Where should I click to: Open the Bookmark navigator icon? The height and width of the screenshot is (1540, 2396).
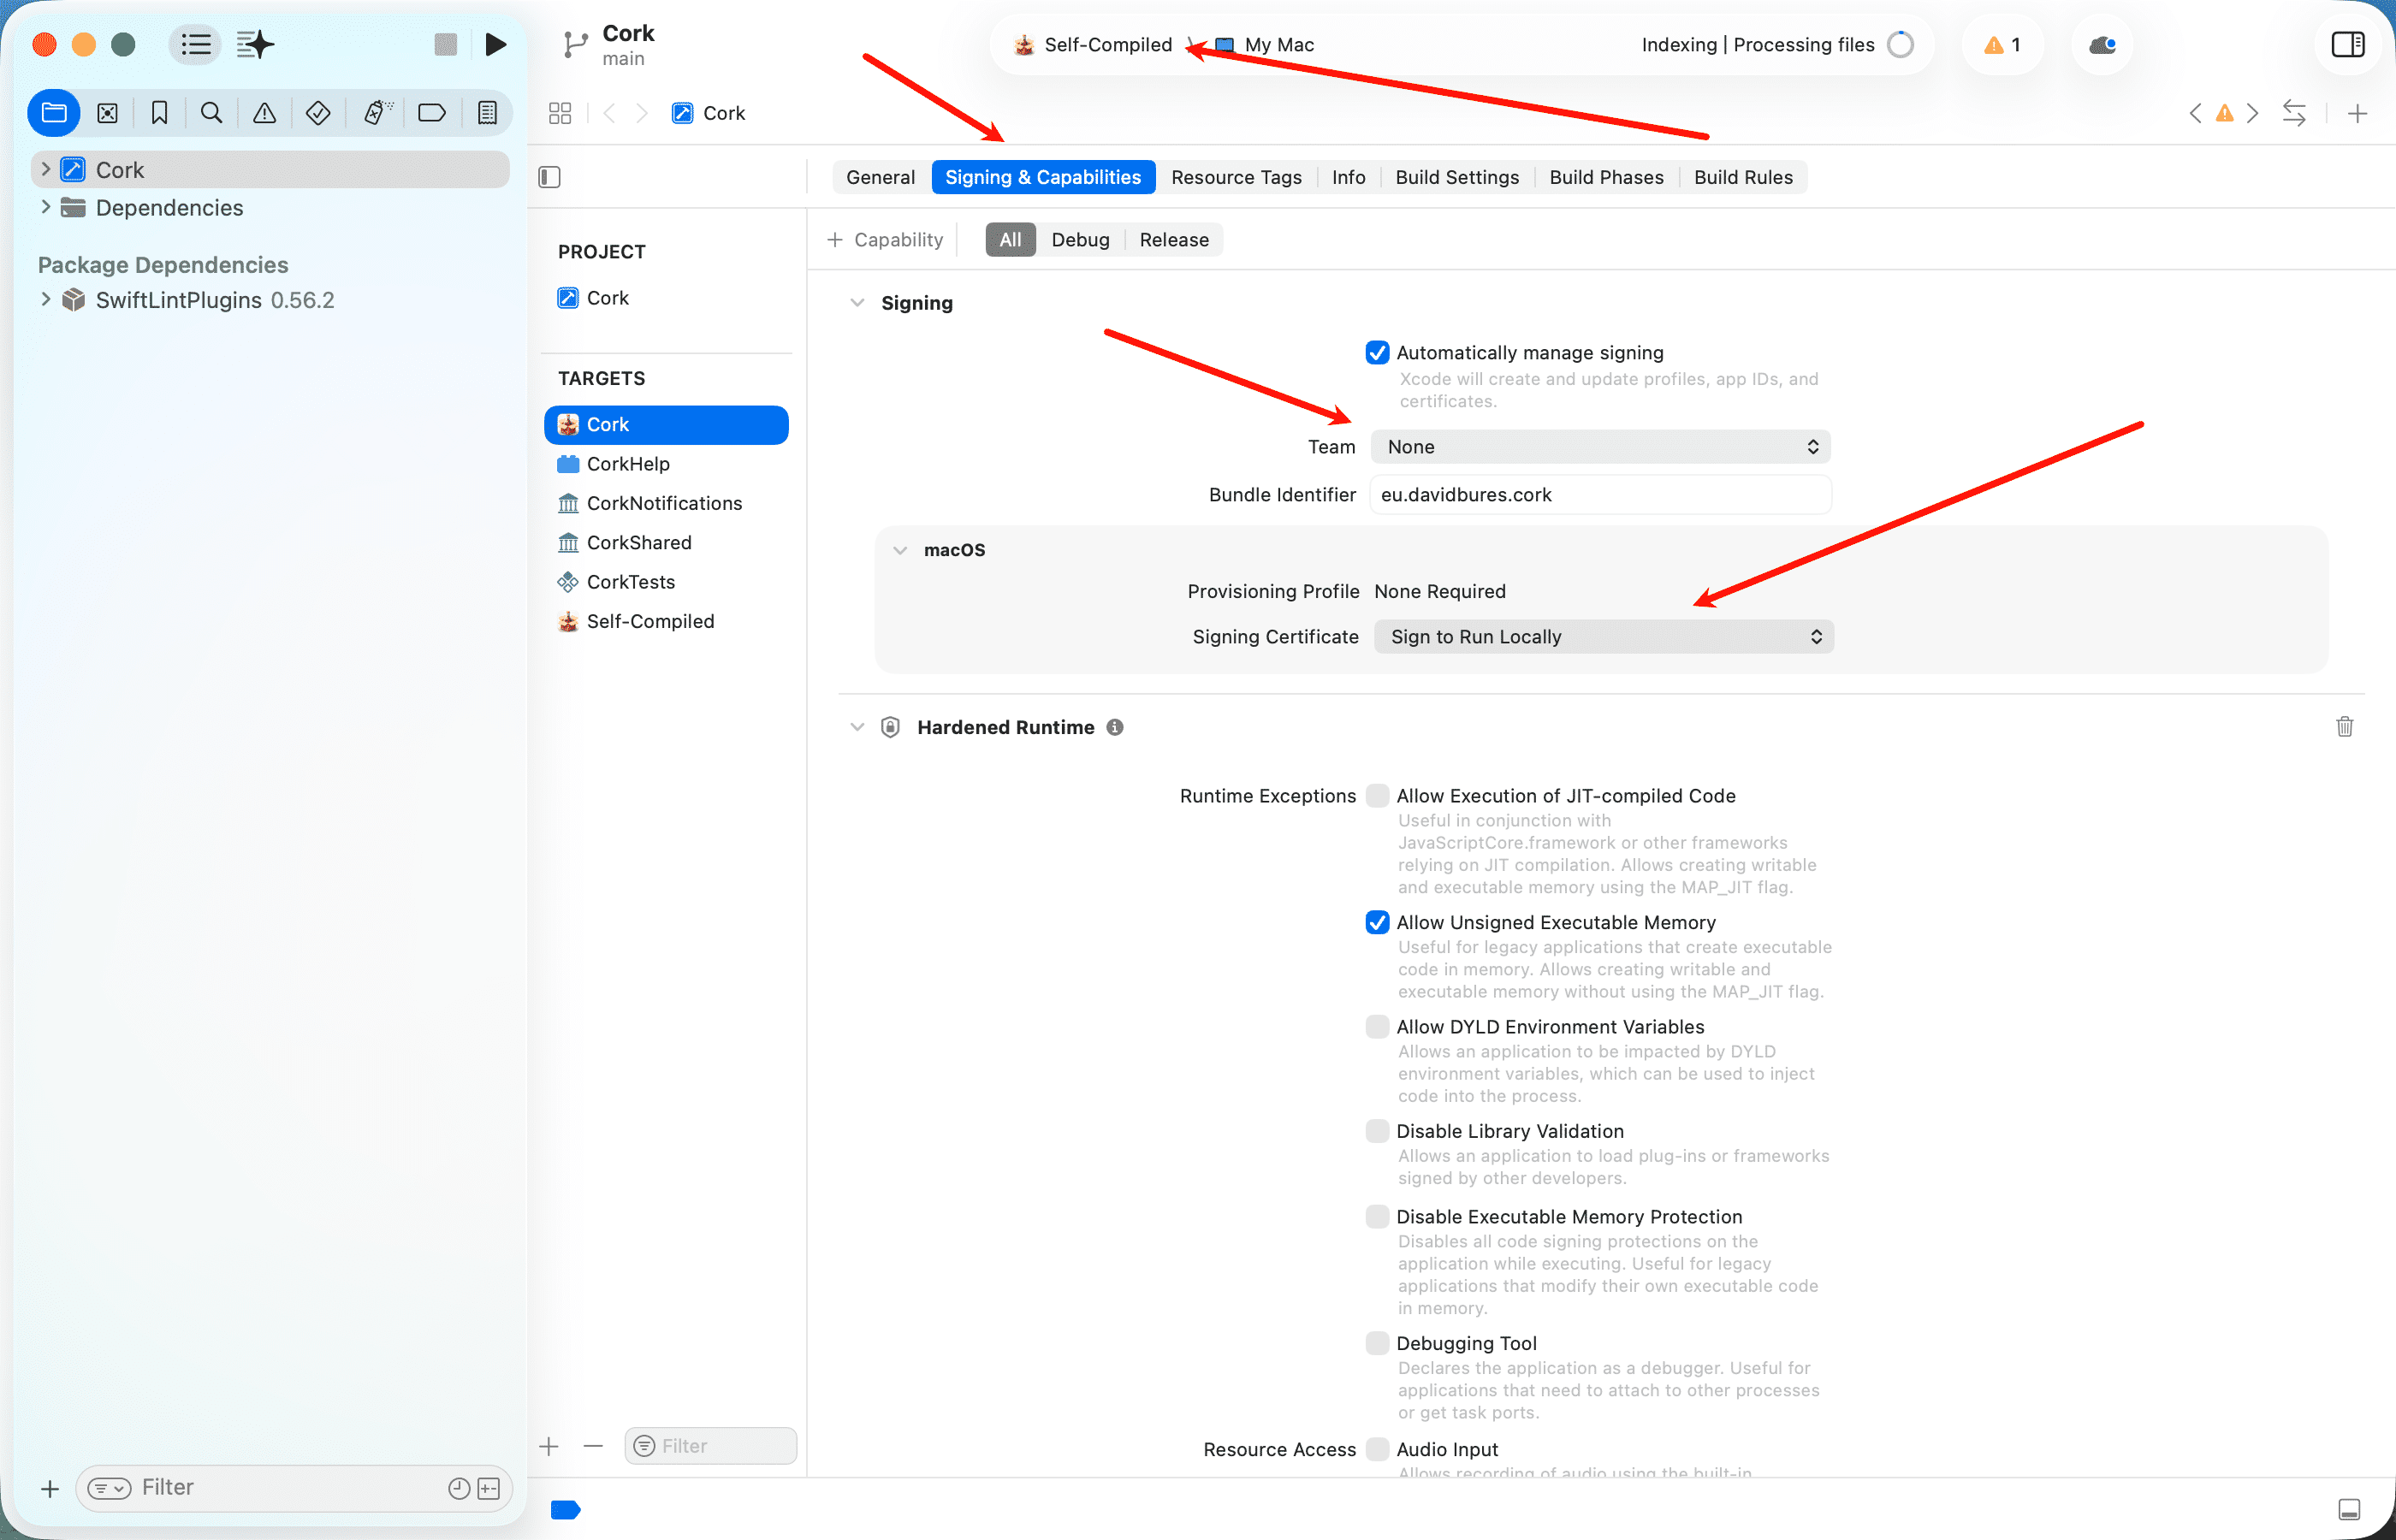[159, 113]
